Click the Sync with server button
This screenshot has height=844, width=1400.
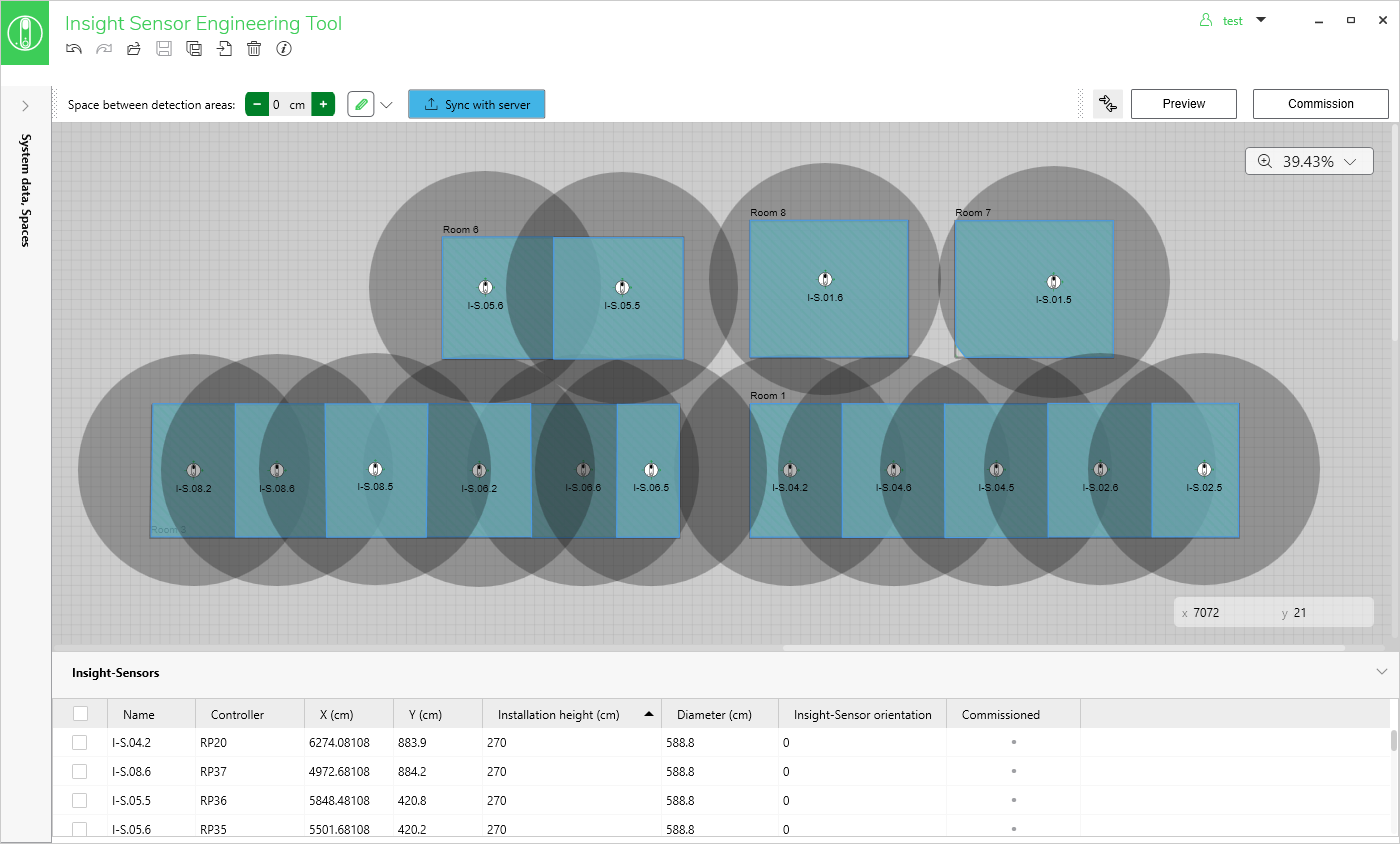(x=476, y=104)
